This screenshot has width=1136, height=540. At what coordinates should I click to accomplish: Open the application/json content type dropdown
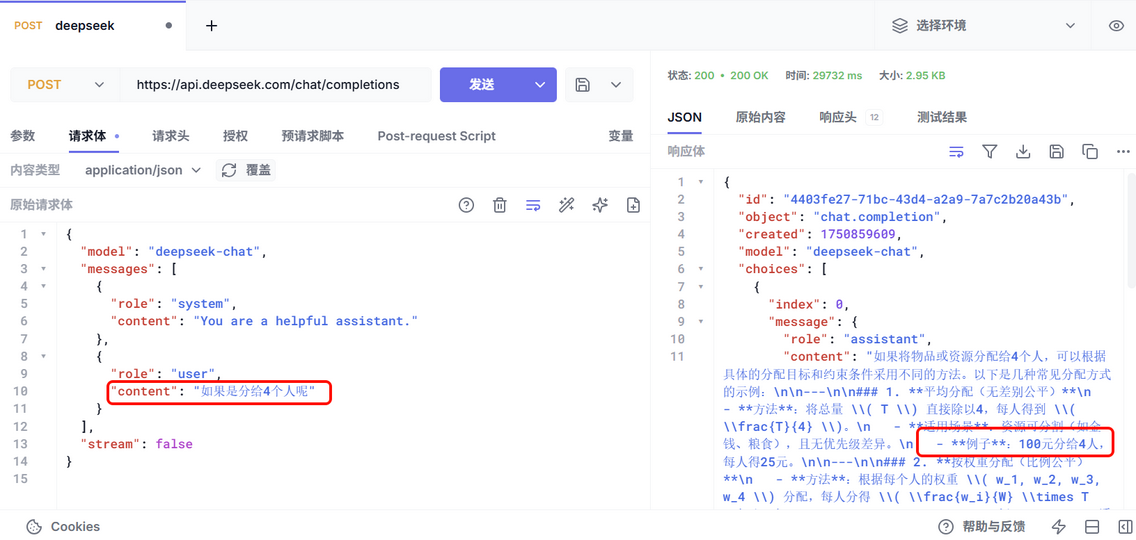143,170
